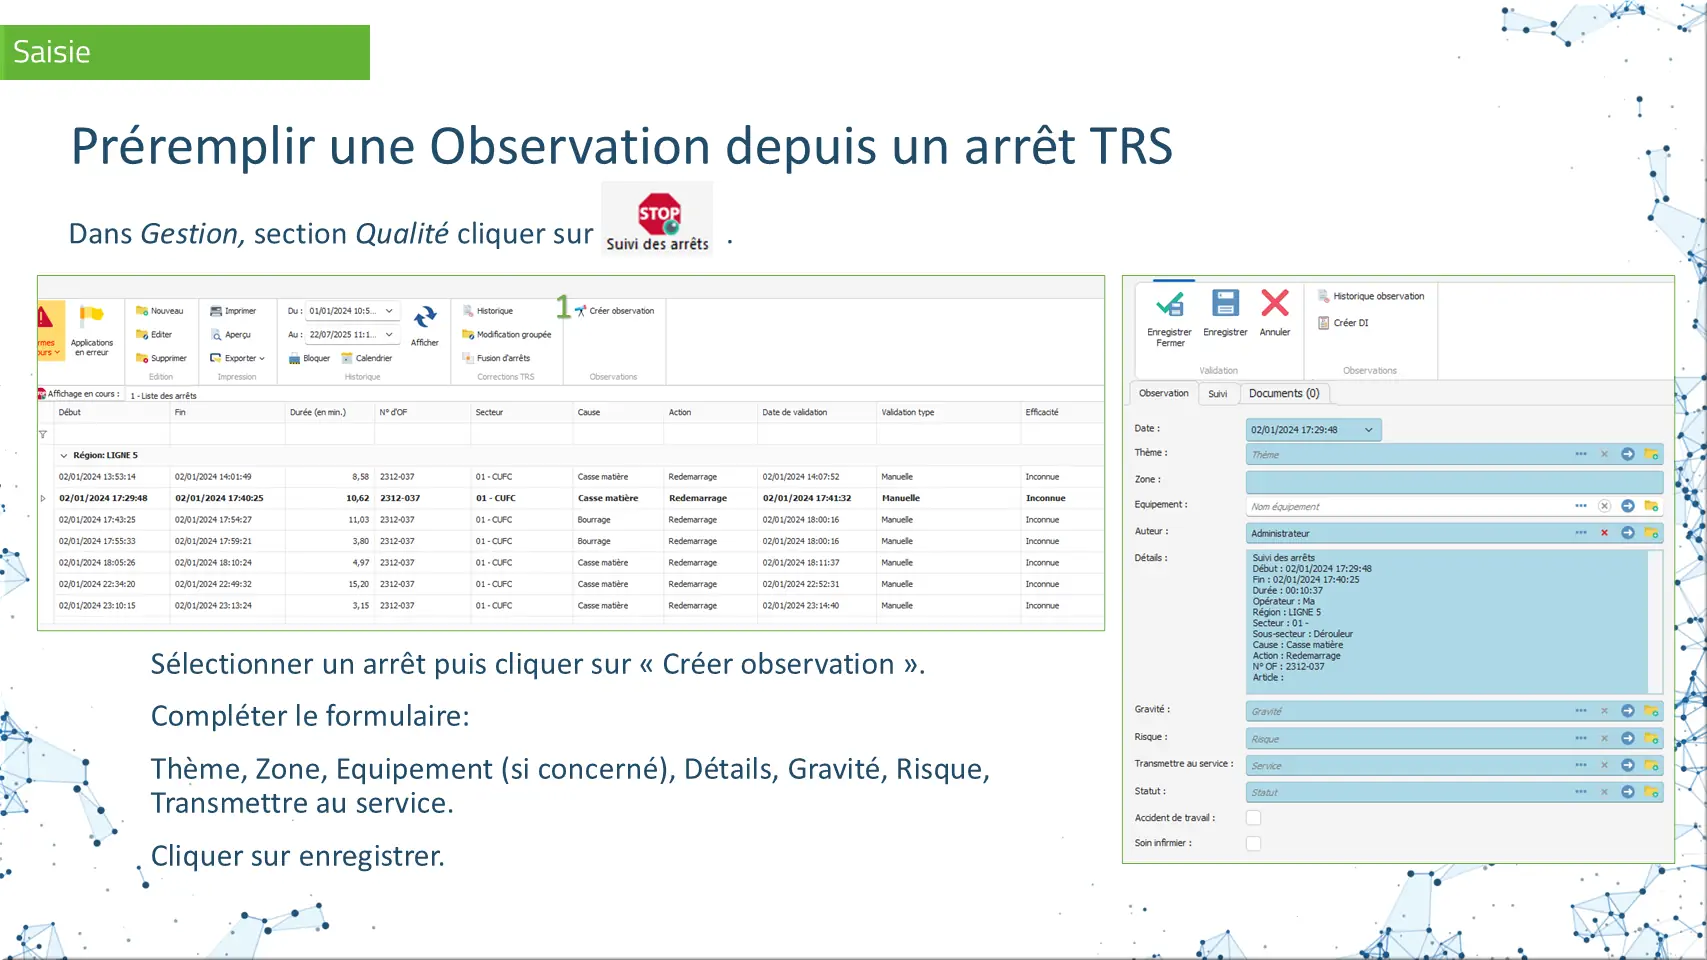This screenshot has height=960, width=1707.
Task: Click the Créer observation telescope icon
Action: pos(580,311)
